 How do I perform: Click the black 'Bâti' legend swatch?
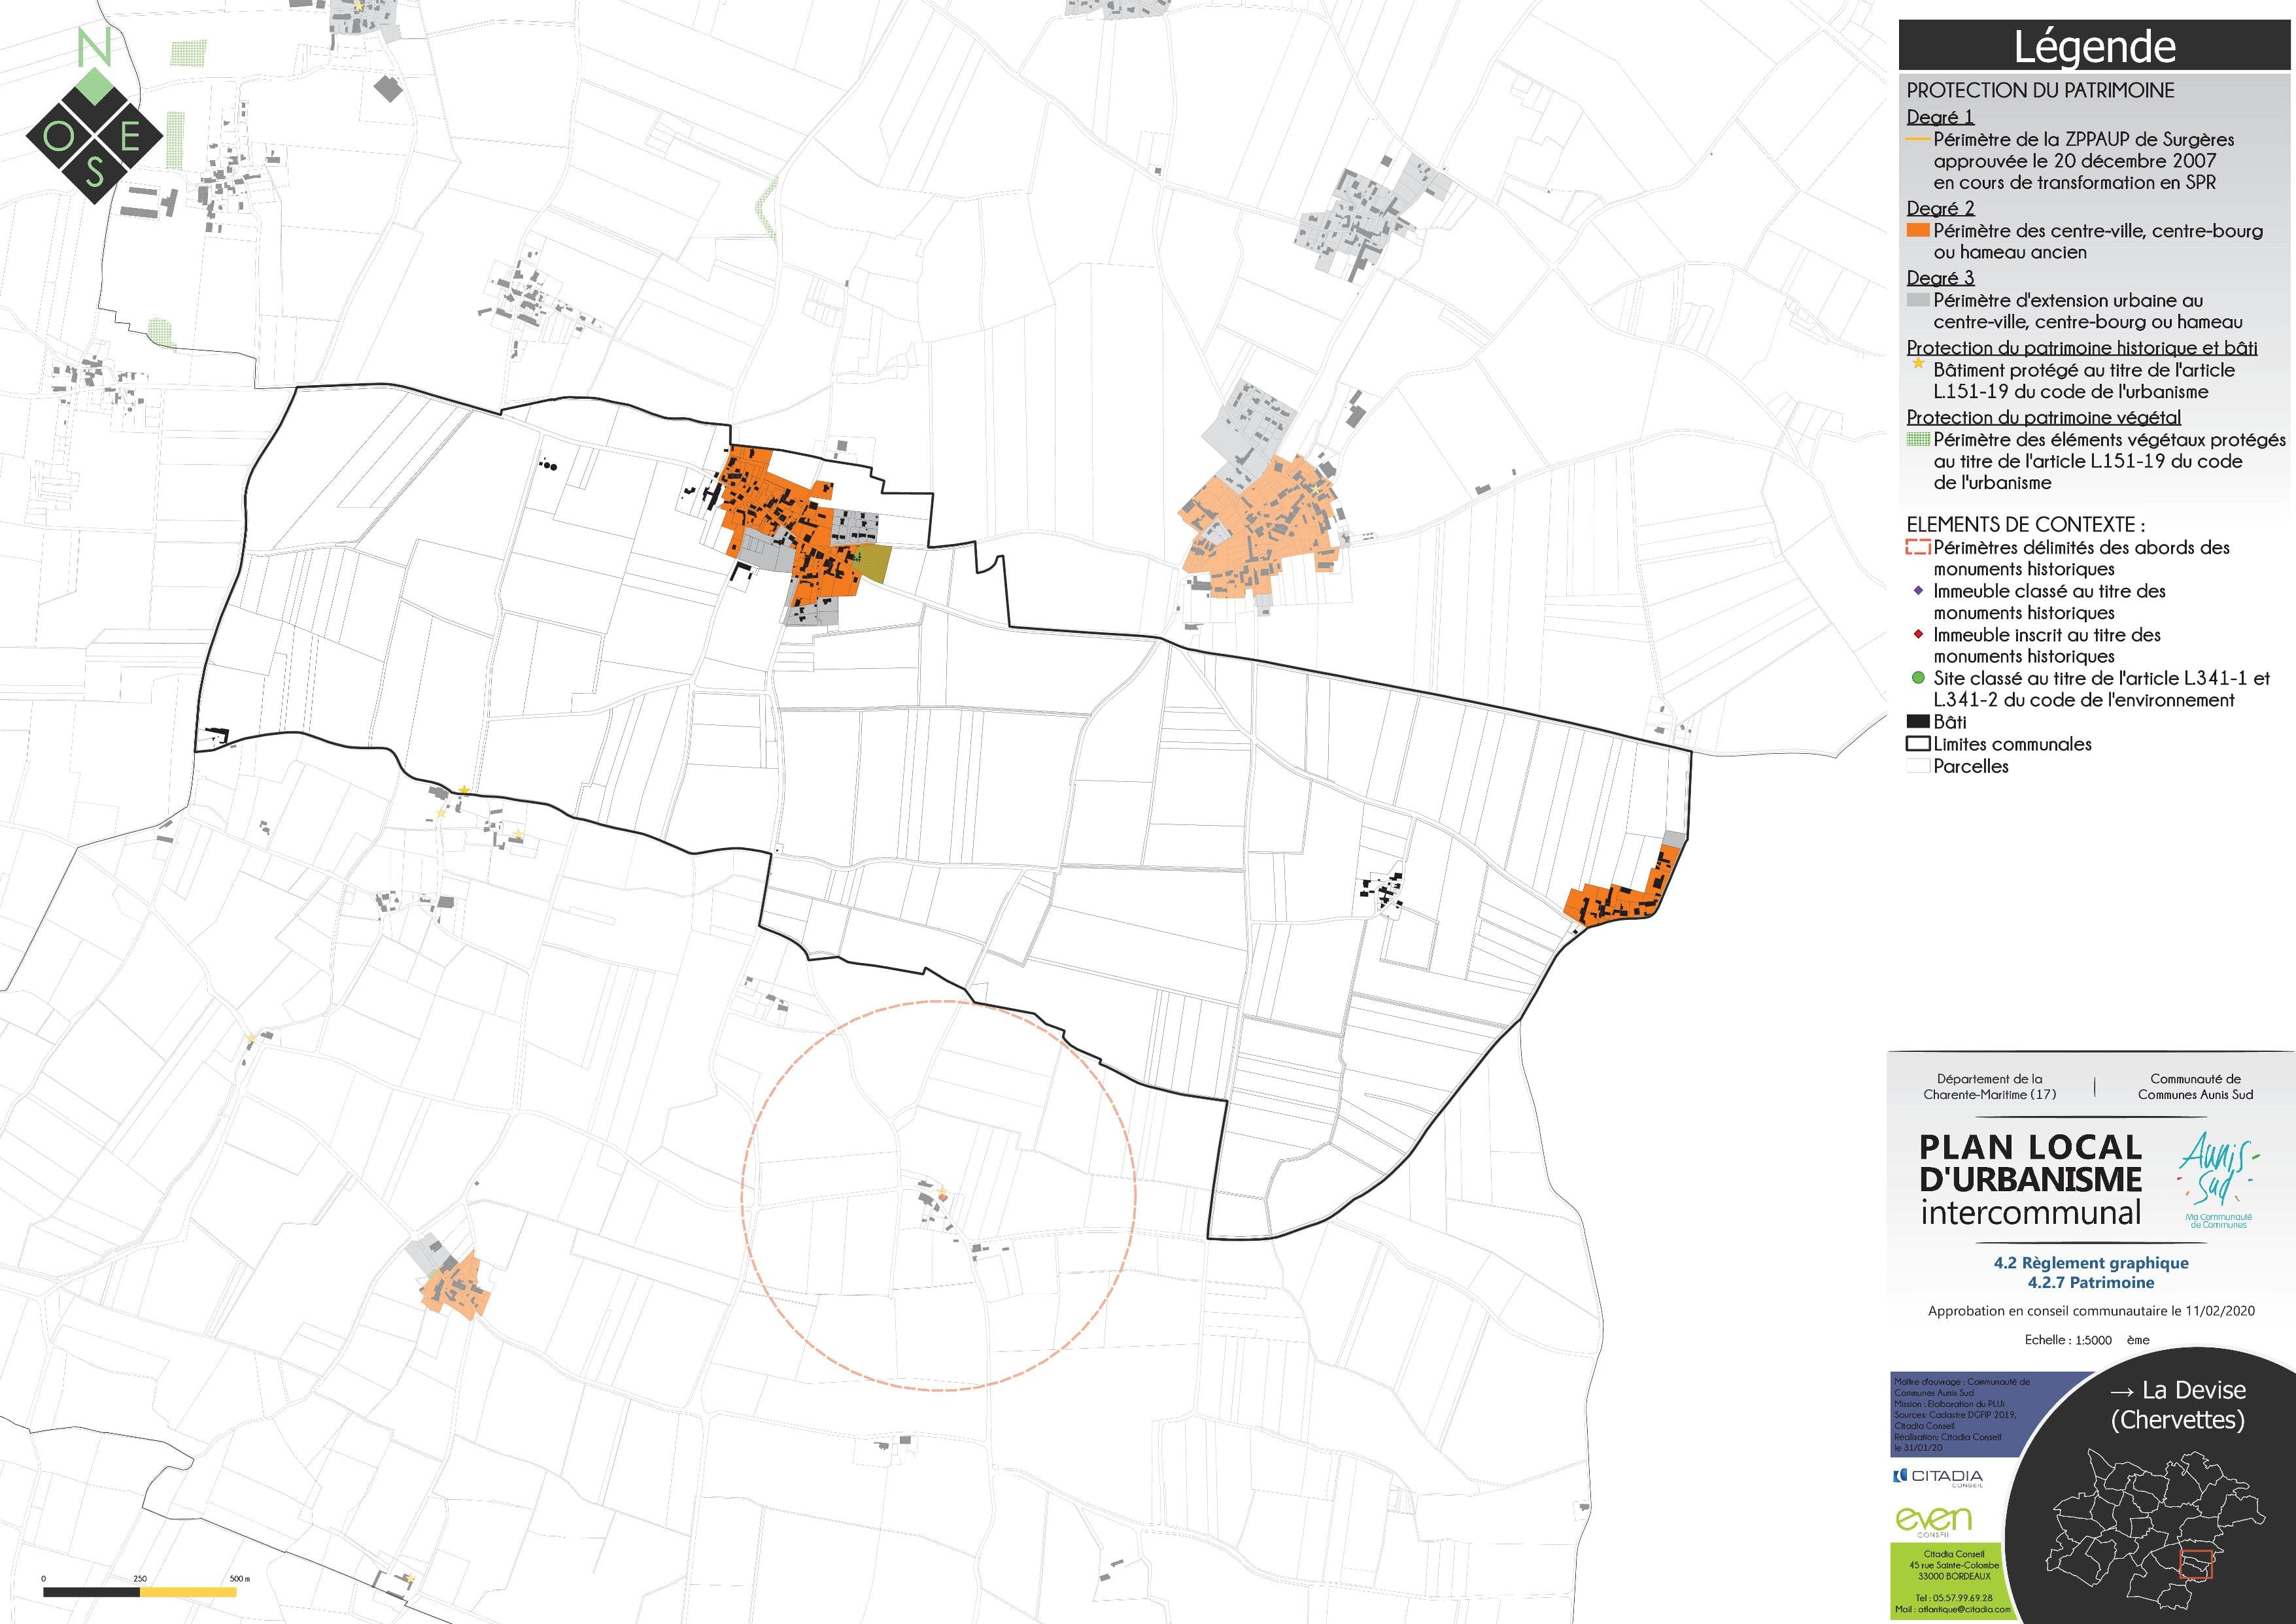click(1918, 722)
